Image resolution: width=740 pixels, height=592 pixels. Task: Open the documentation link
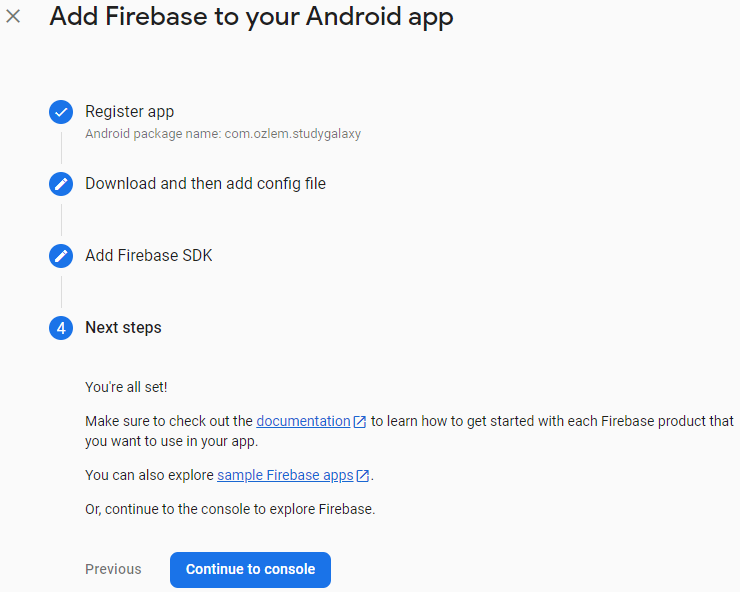click(303, 421)
